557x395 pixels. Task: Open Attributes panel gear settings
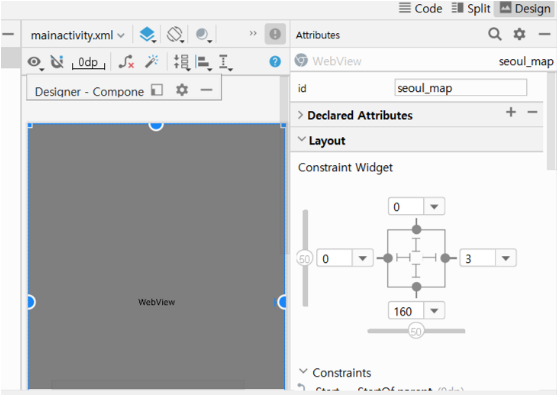click(x=519, y=34)
